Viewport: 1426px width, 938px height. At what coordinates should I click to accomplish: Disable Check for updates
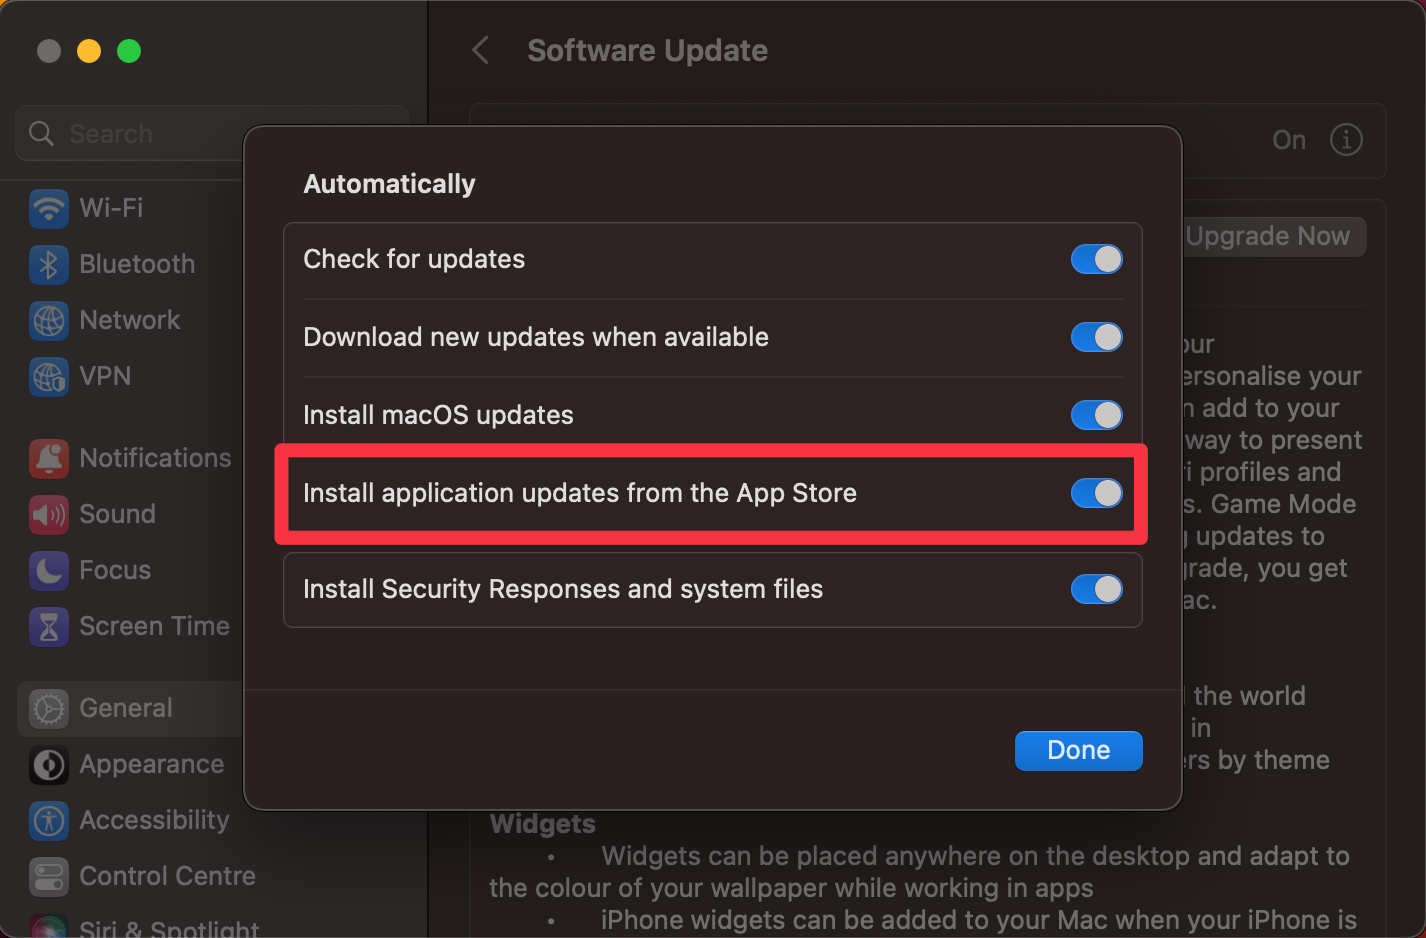1097,259
